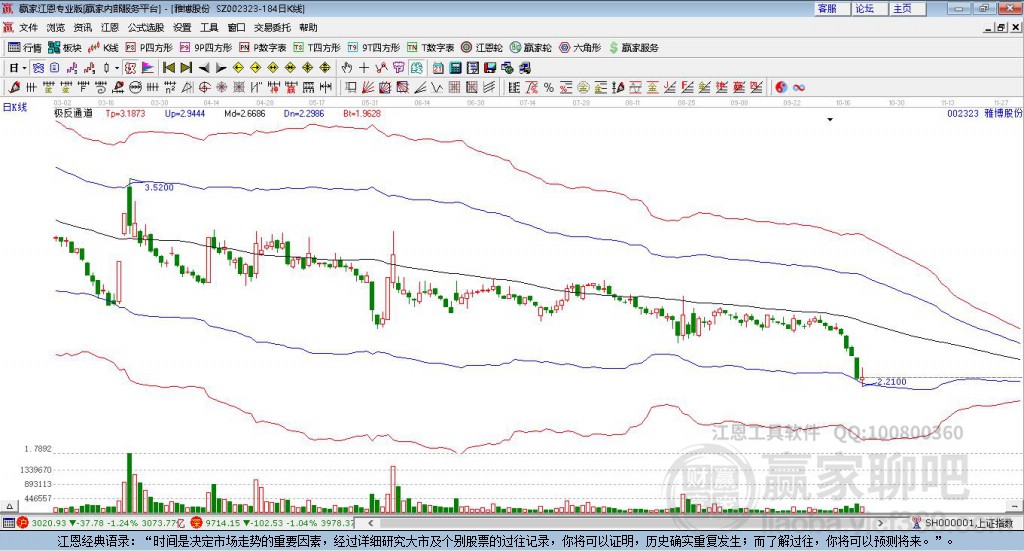Open the 9T四方形 tool

(x=374, y=48)
